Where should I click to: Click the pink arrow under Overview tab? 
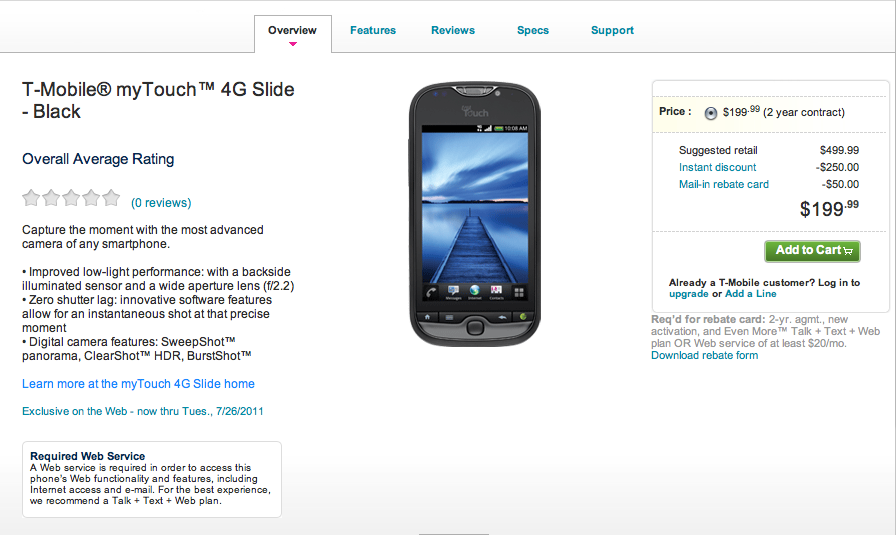(x=293, y=44)
